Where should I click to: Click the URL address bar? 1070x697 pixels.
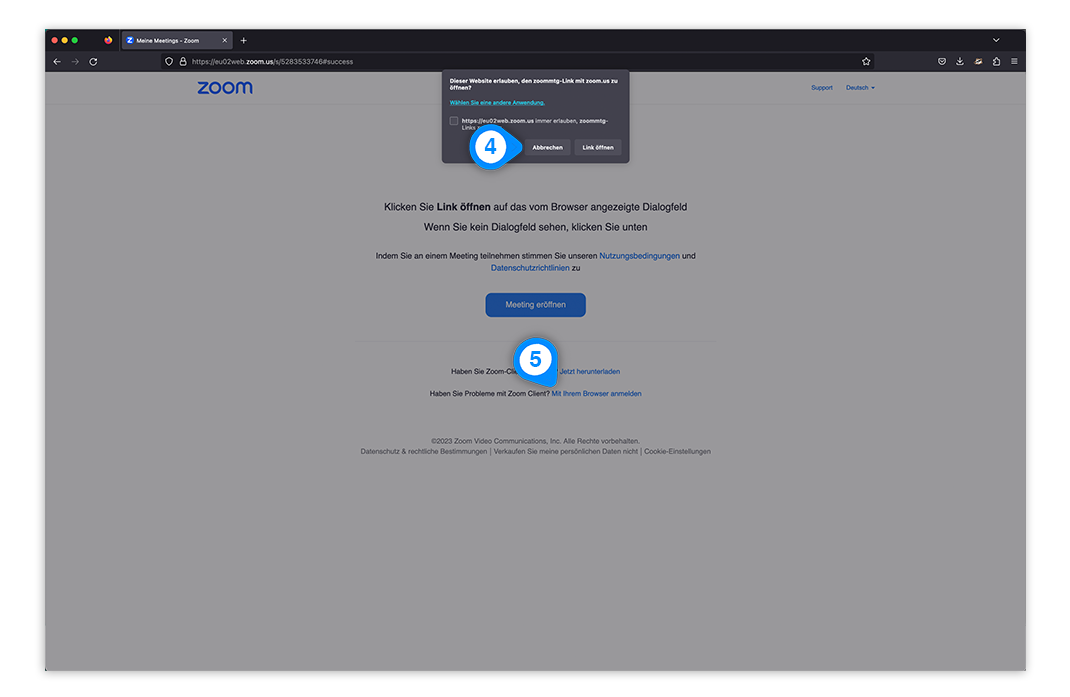coord(519,61)
